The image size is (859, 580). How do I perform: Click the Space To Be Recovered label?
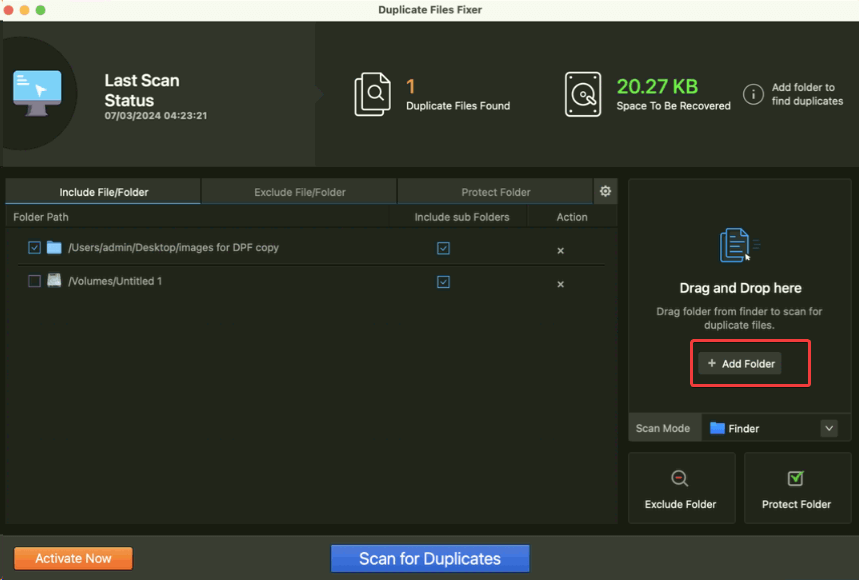[x=673, y=106]
